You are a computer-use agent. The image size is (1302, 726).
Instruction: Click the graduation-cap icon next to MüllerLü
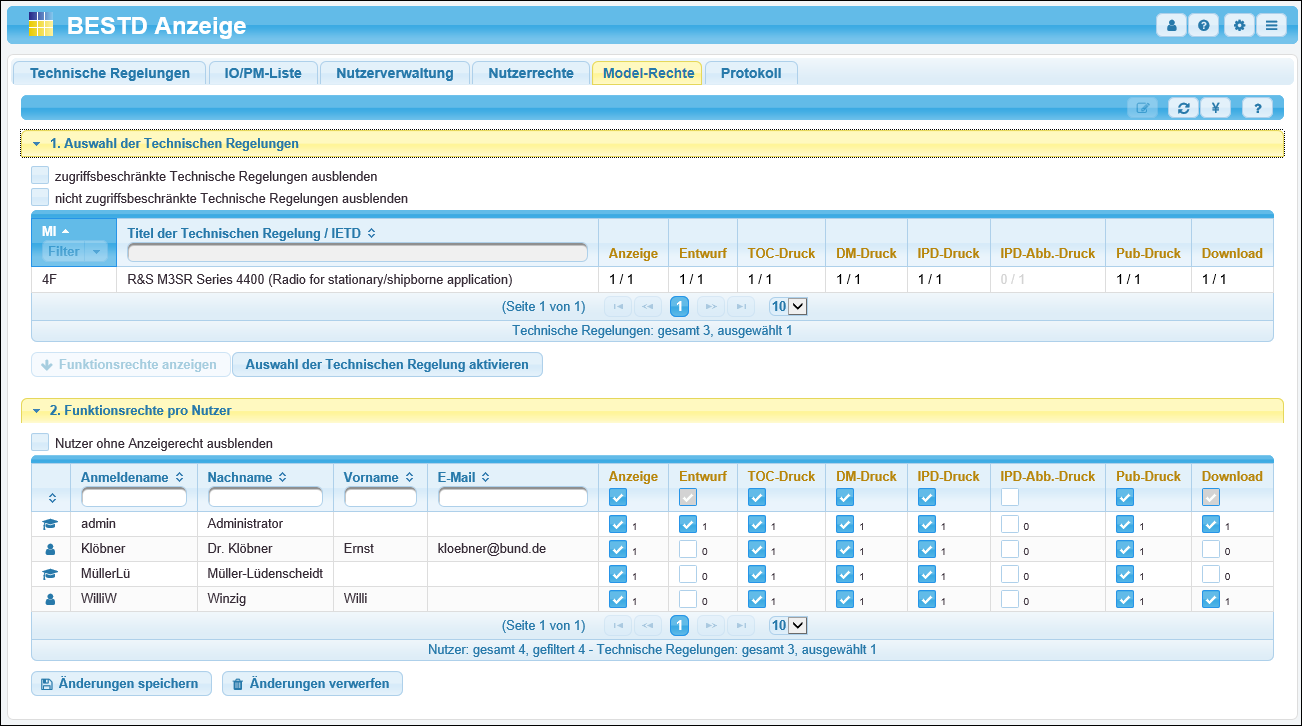pos(51,574)
